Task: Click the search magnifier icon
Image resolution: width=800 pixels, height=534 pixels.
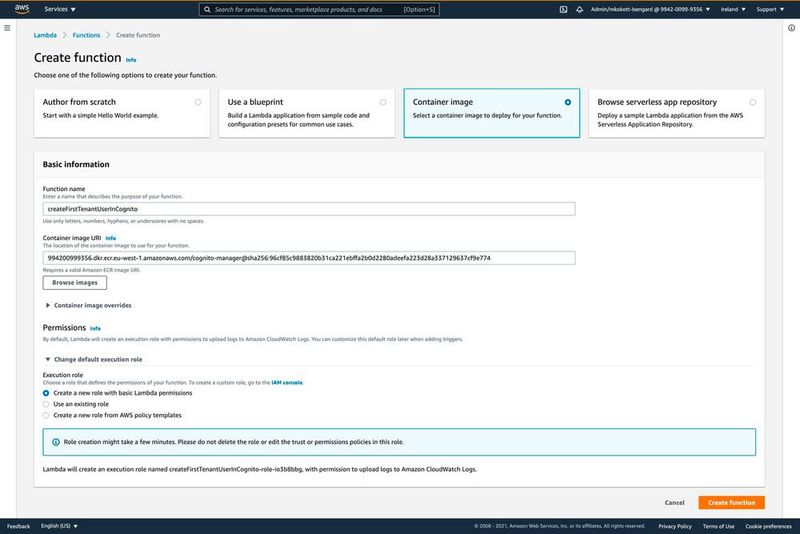Action: (207, 9)
